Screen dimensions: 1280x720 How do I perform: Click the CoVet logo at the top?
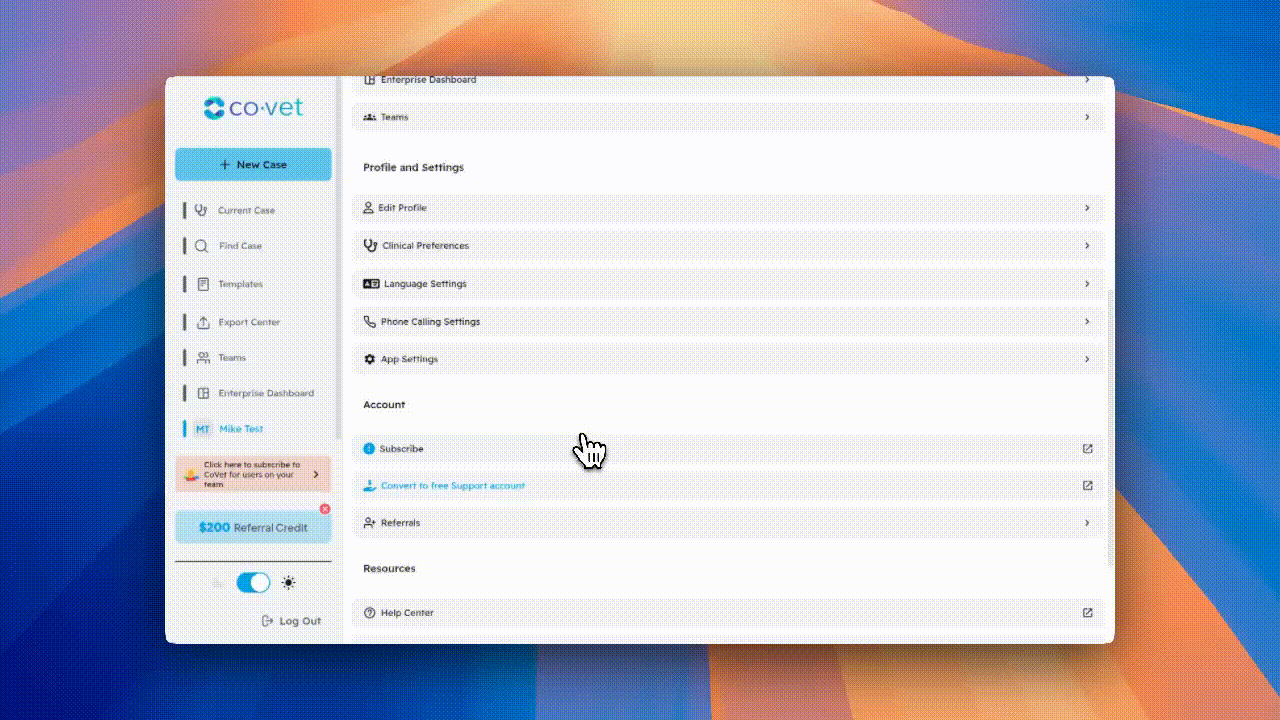(x=253, y=109)
